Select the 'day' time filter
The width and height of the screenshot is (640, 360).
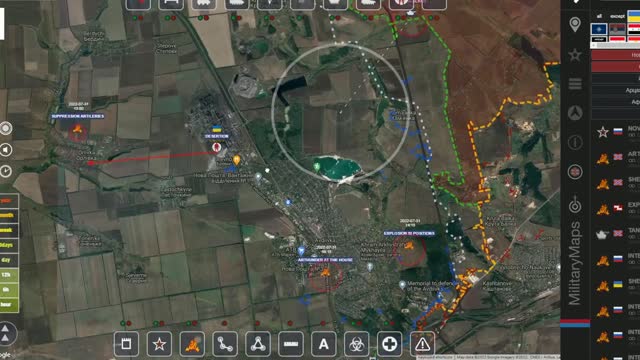click(8, 260)
